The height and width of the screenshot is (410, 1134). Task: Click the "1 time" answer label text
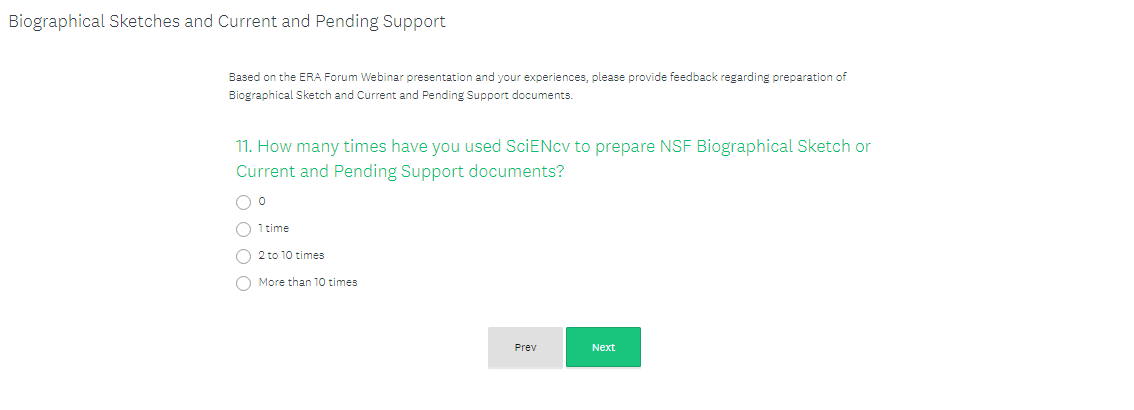pyautogui.click(x=273, y=229)
